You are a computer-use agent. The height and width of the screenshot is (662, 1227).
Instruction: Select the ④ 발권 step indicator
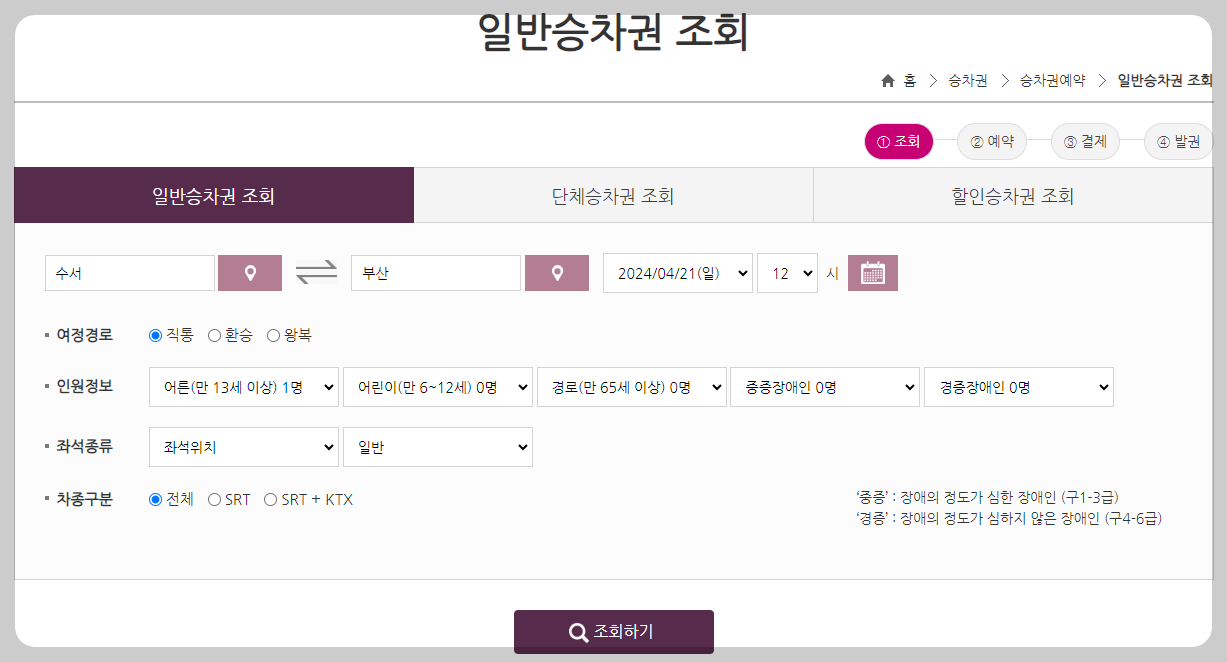coord(1179,141)
